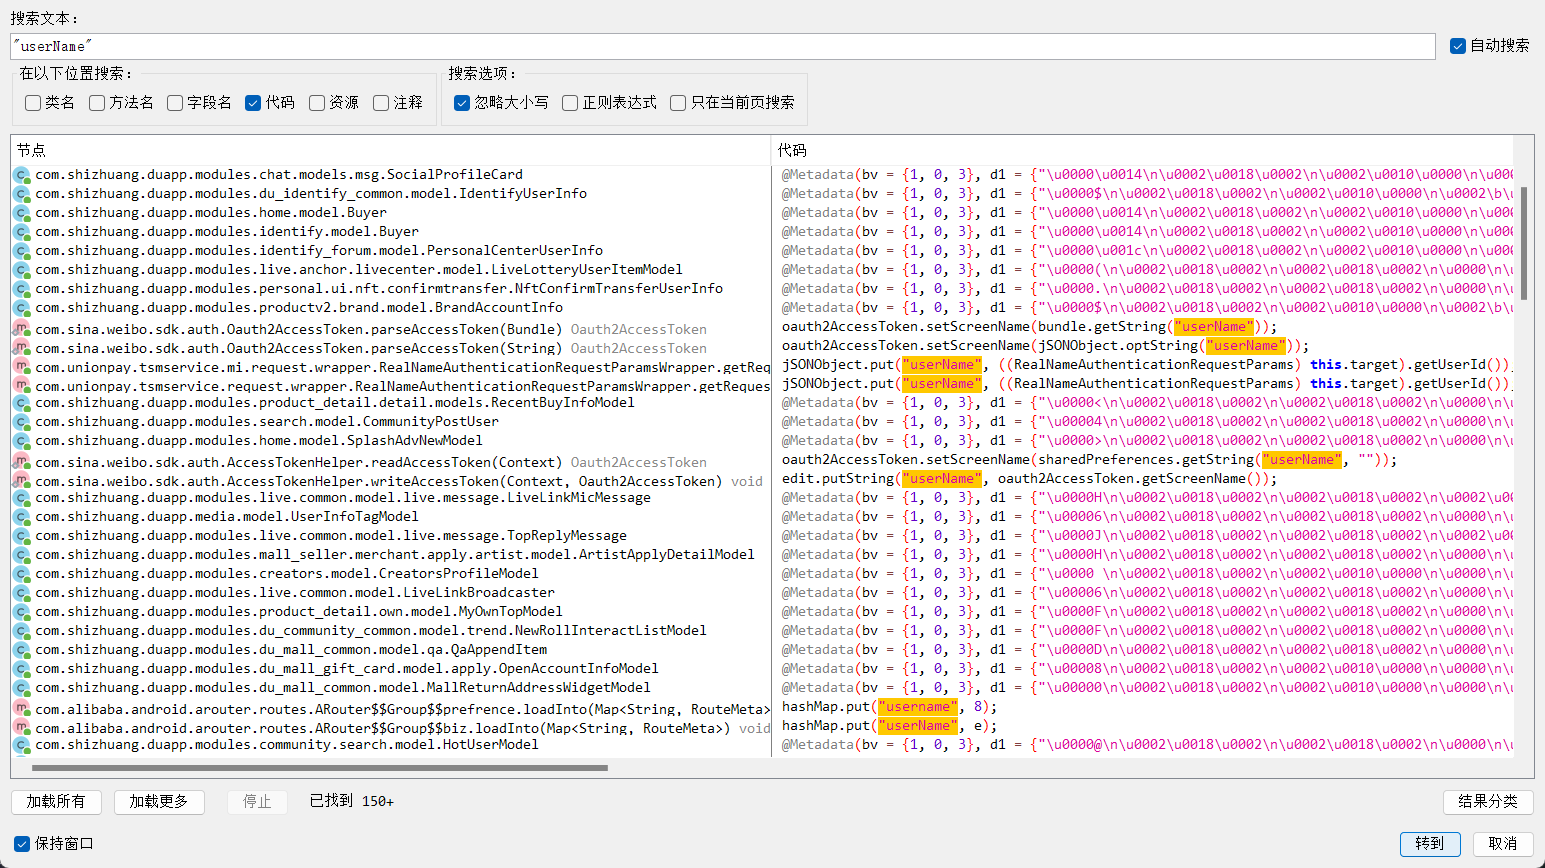The image size is (1545, 868).
Task: Enable the 正则表达式 option
Action: (570, 103)
